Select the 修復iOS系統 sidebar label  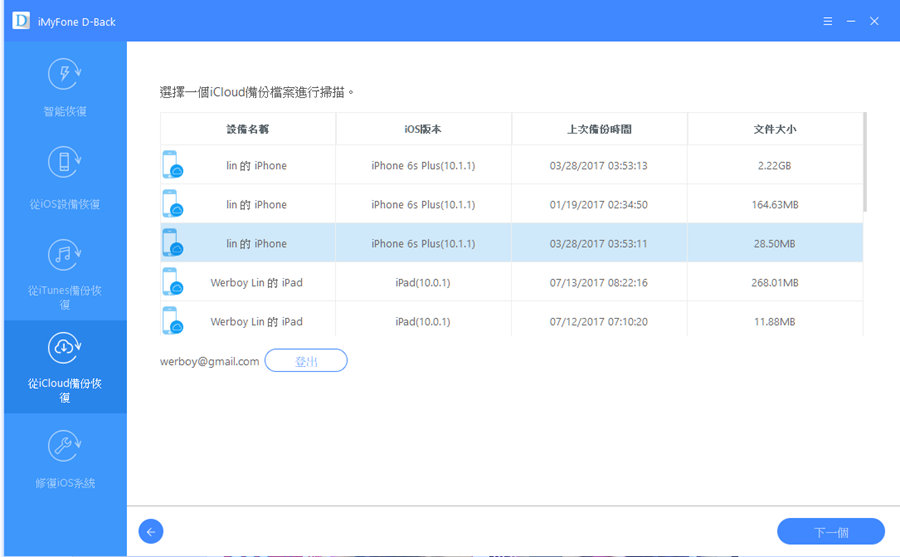tap(65, 483)
